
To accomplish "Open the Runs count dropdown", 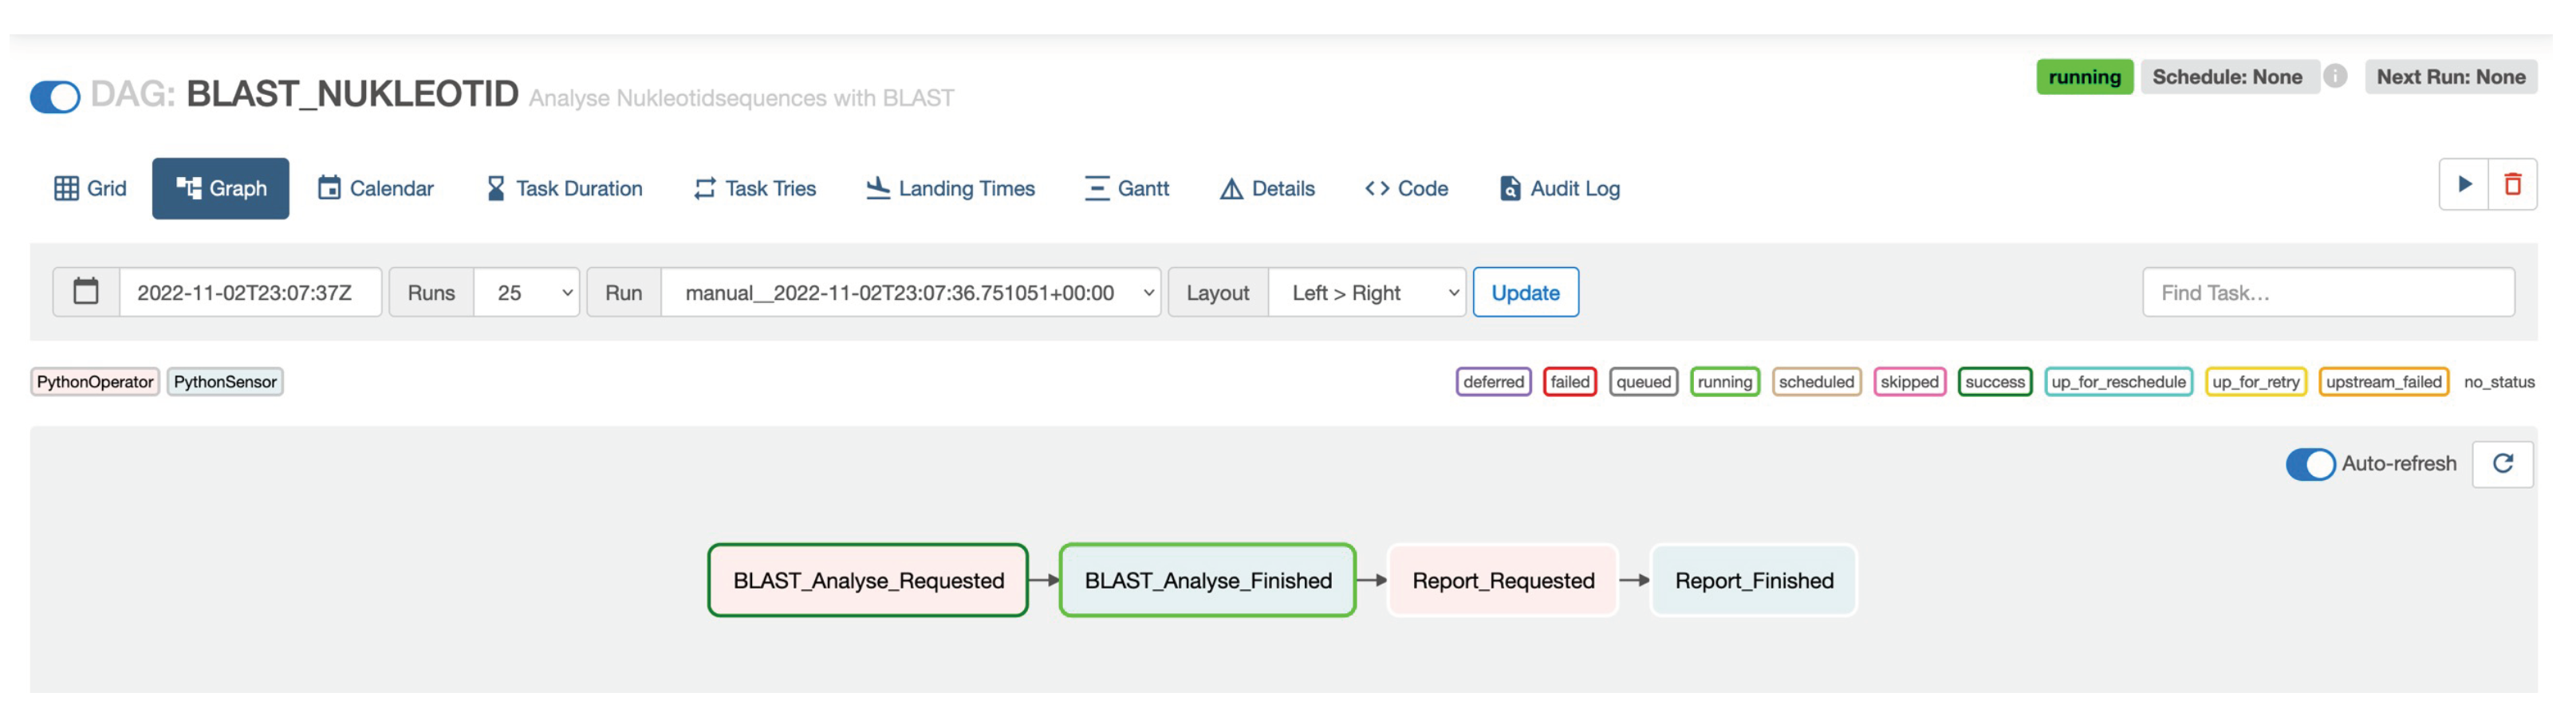I will tap(526, 292).
